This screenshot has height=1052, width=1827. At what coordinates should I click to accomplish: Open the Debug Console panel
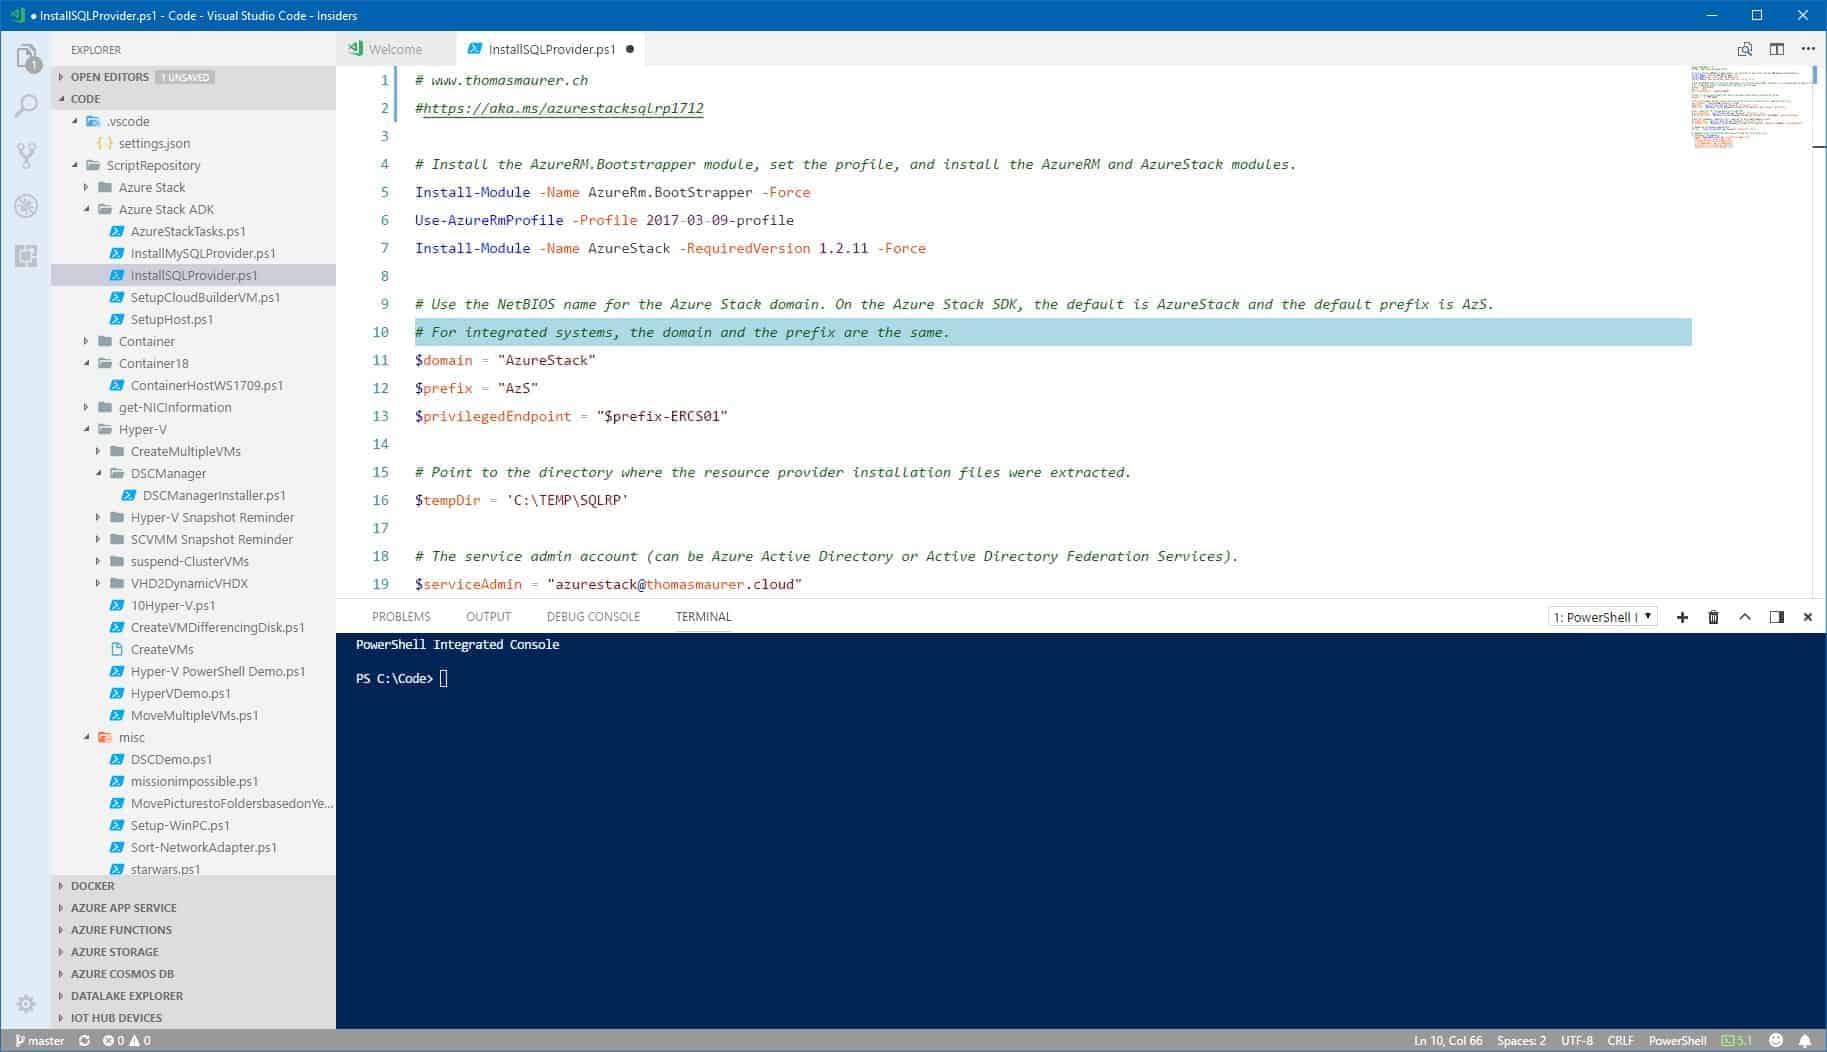pyautogui.click(x=592, y=616)
